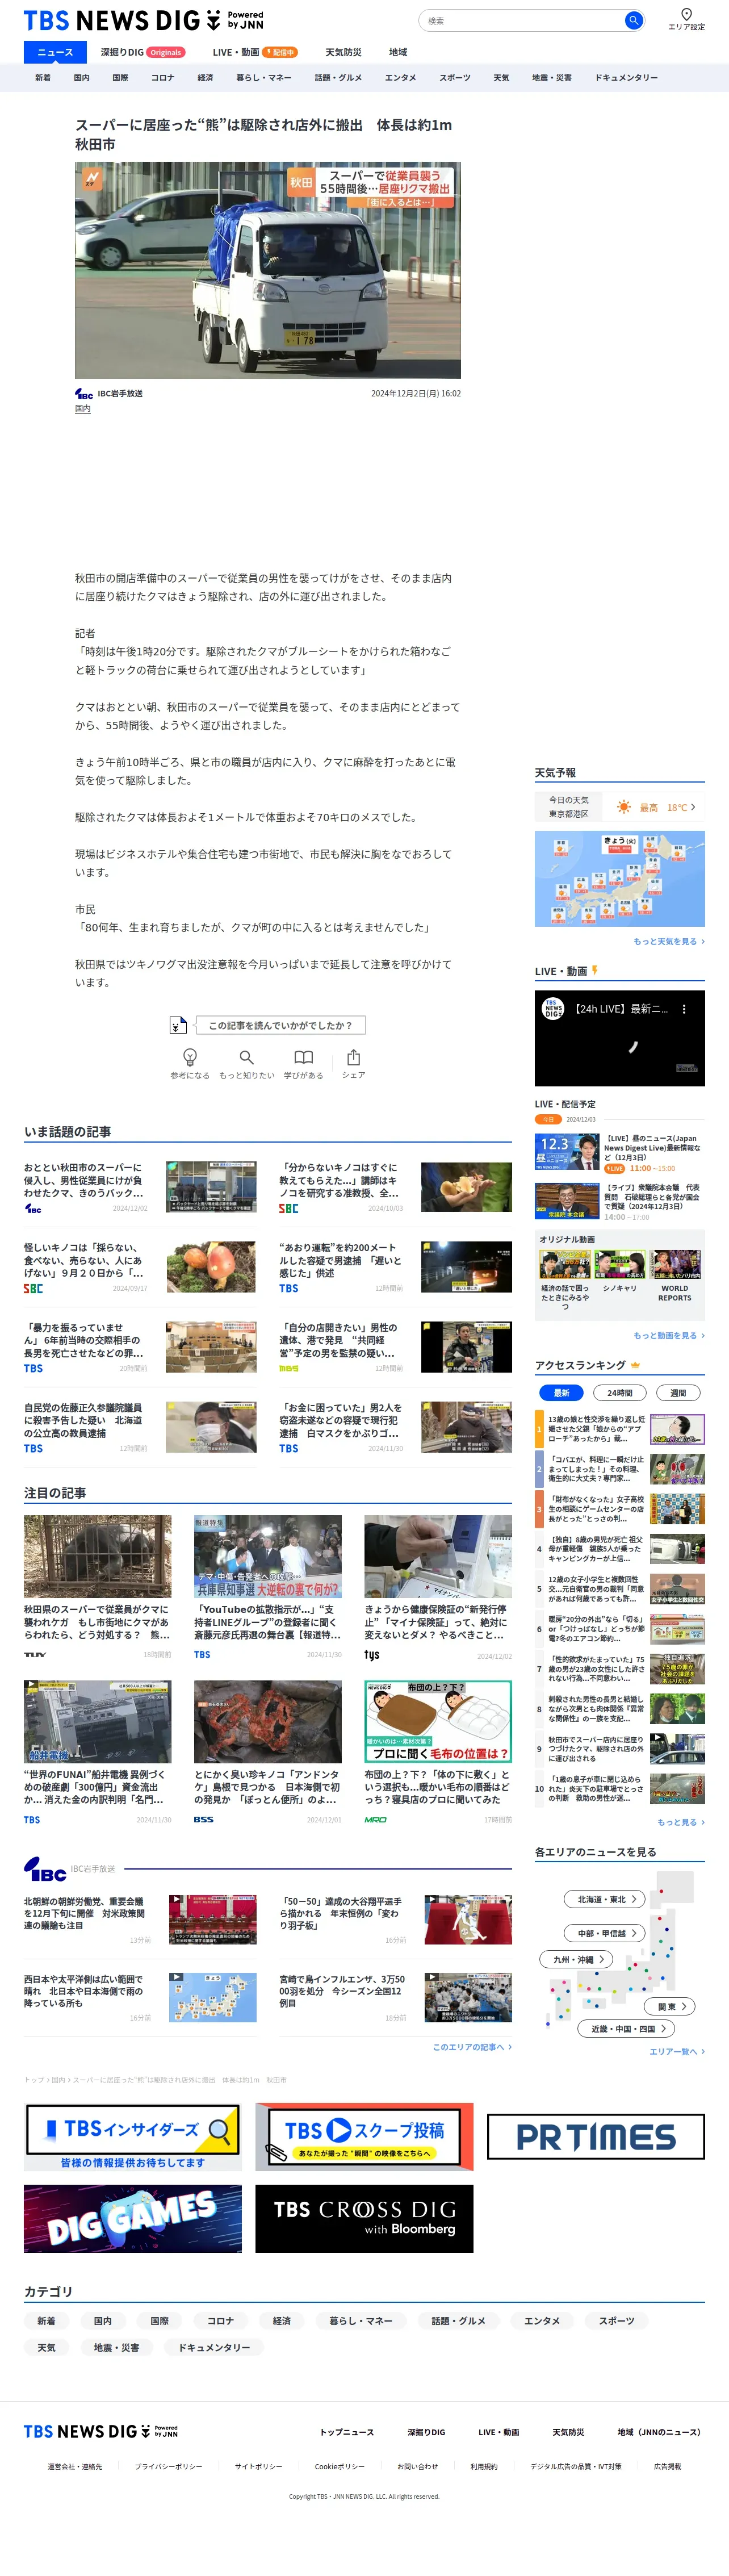The image size is (729, 2576).
Task: Select the 24時間 ranking tab
Action: 619,1393
